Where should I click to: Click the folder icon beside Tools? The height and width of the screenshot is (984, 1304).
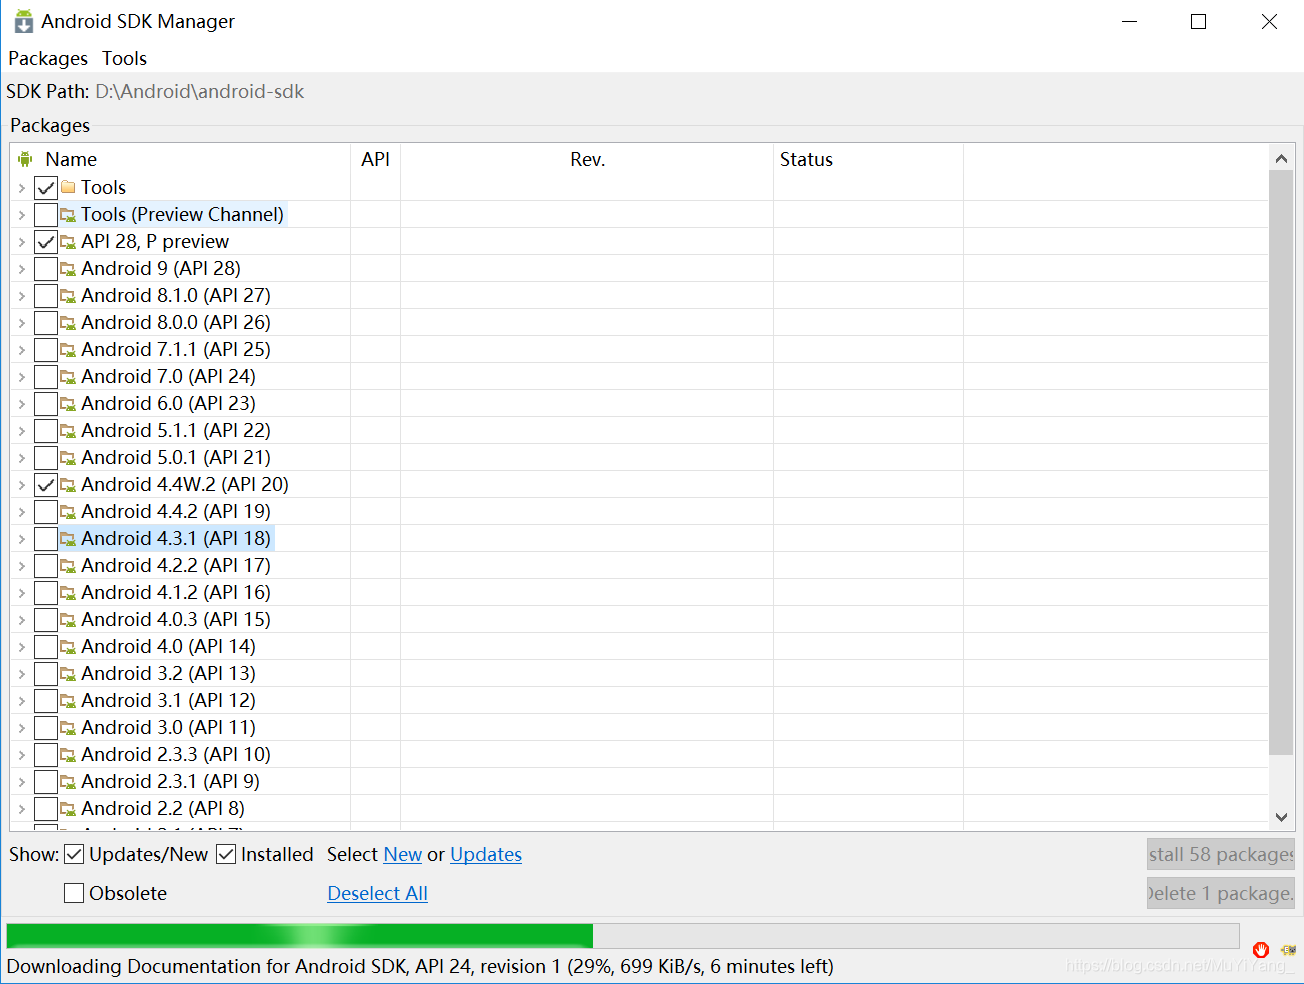[x=68, y=187]
